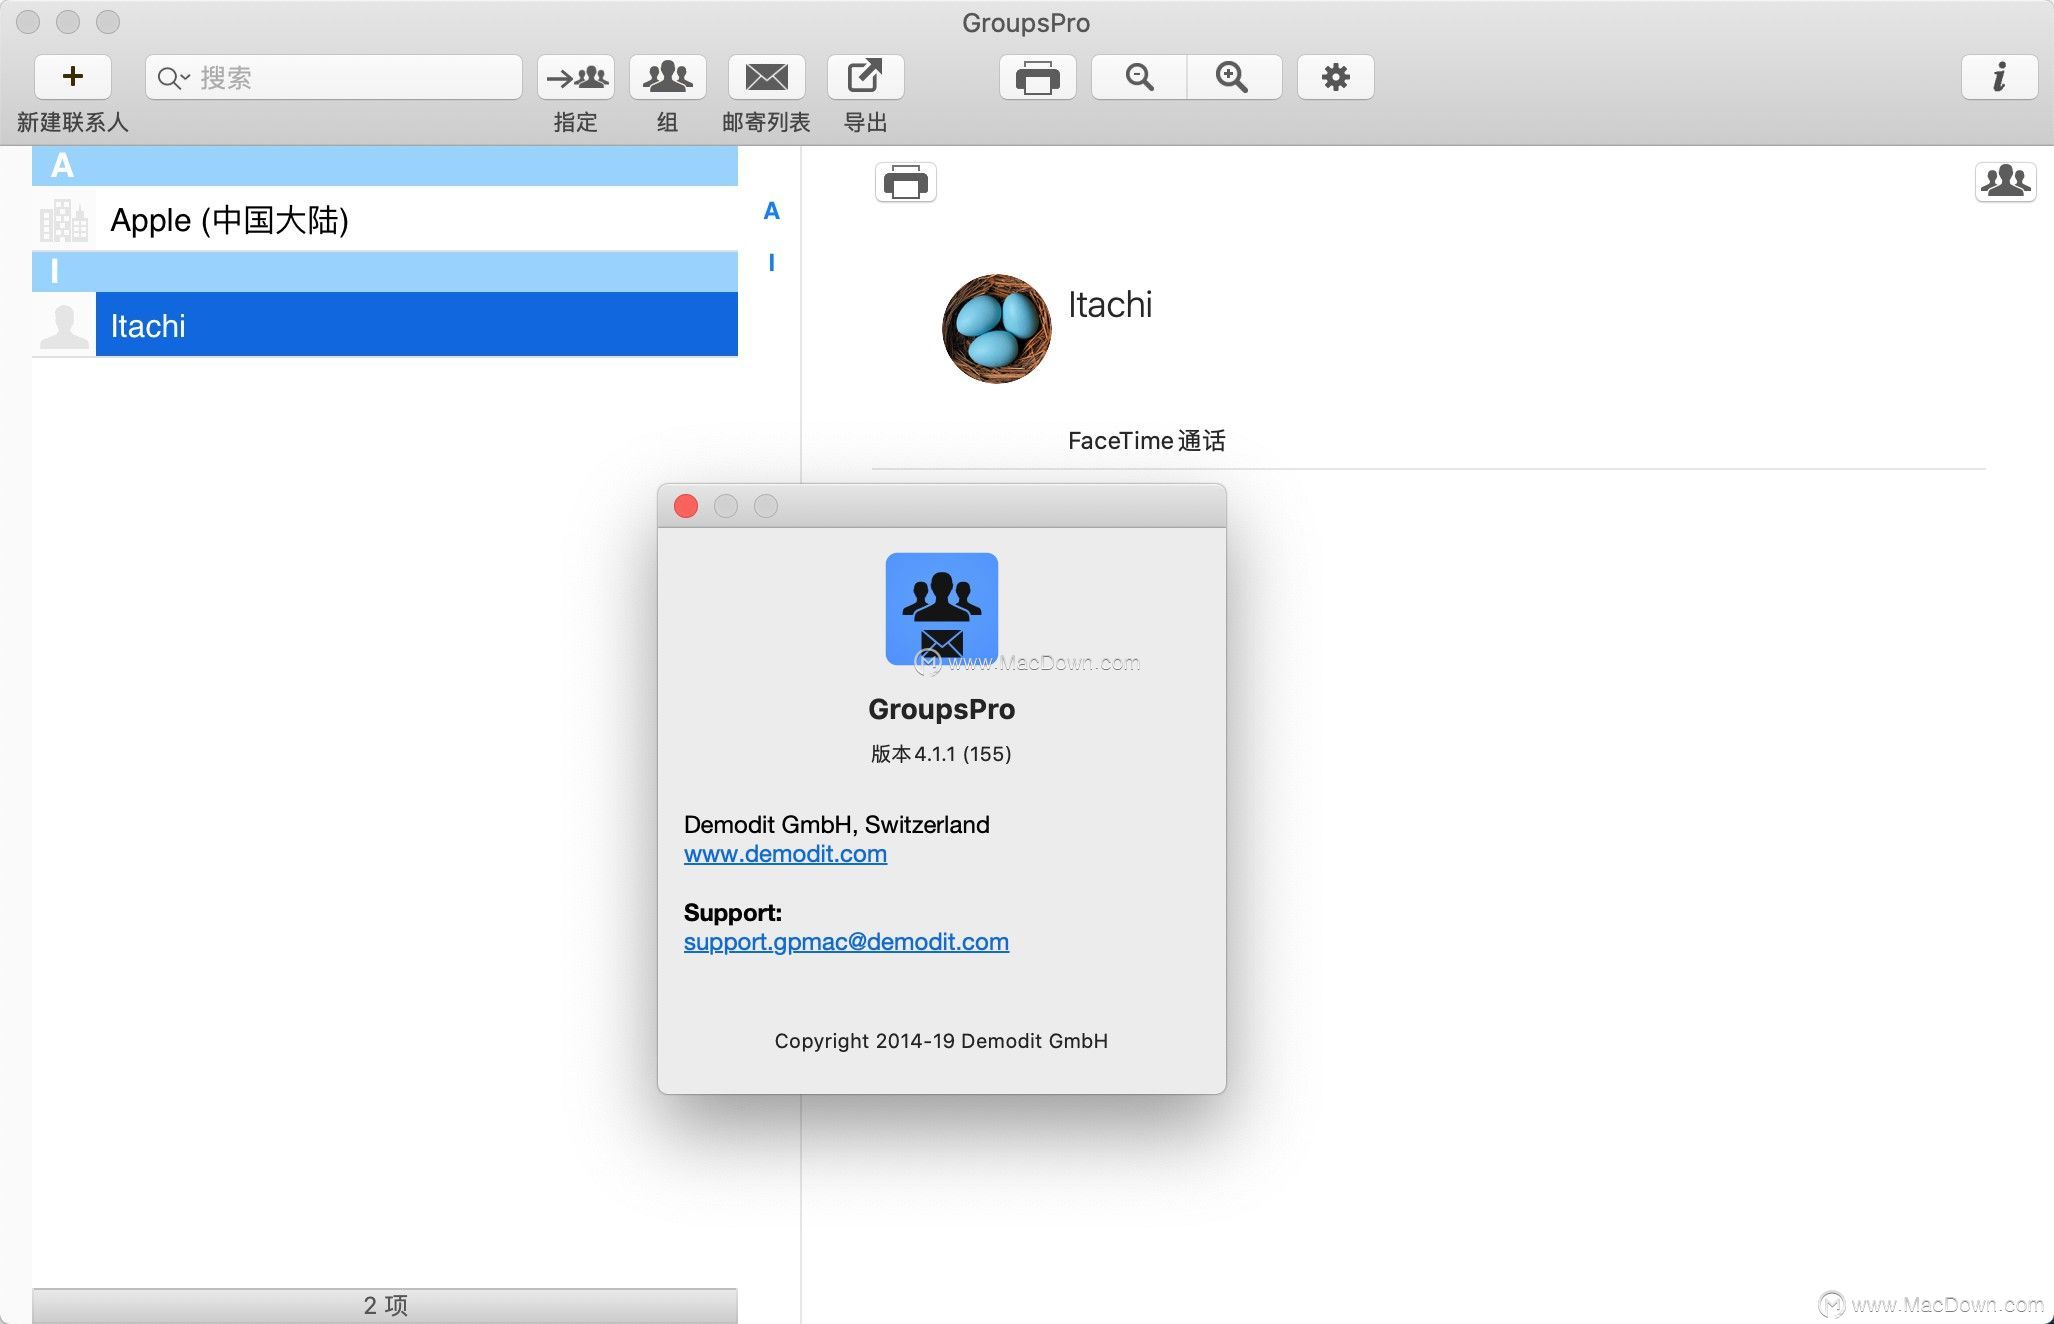Click the support.gpmac@demodit.com email link
The width and height of the screenshot is (2054, 1324).
click(x=846, y=942)
